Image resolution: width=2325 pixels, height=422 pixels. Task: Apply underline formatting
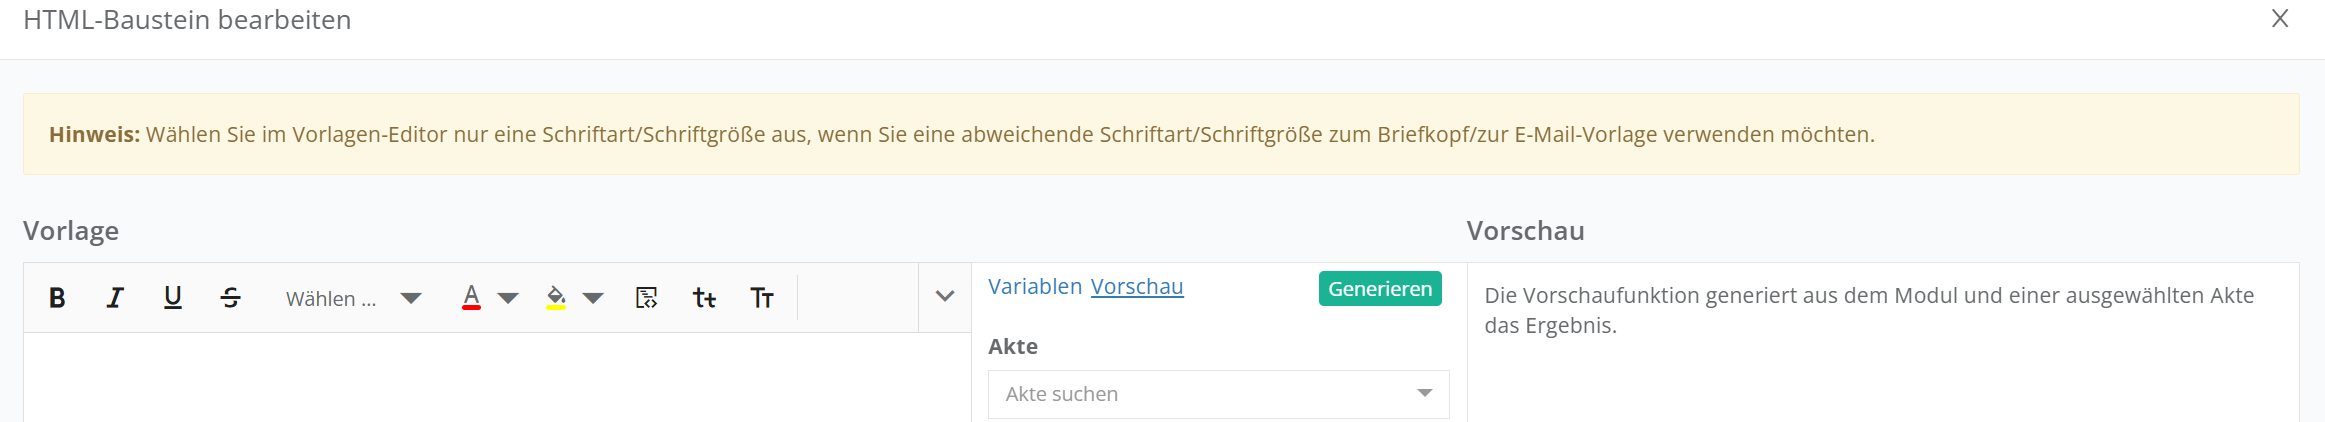173,298
